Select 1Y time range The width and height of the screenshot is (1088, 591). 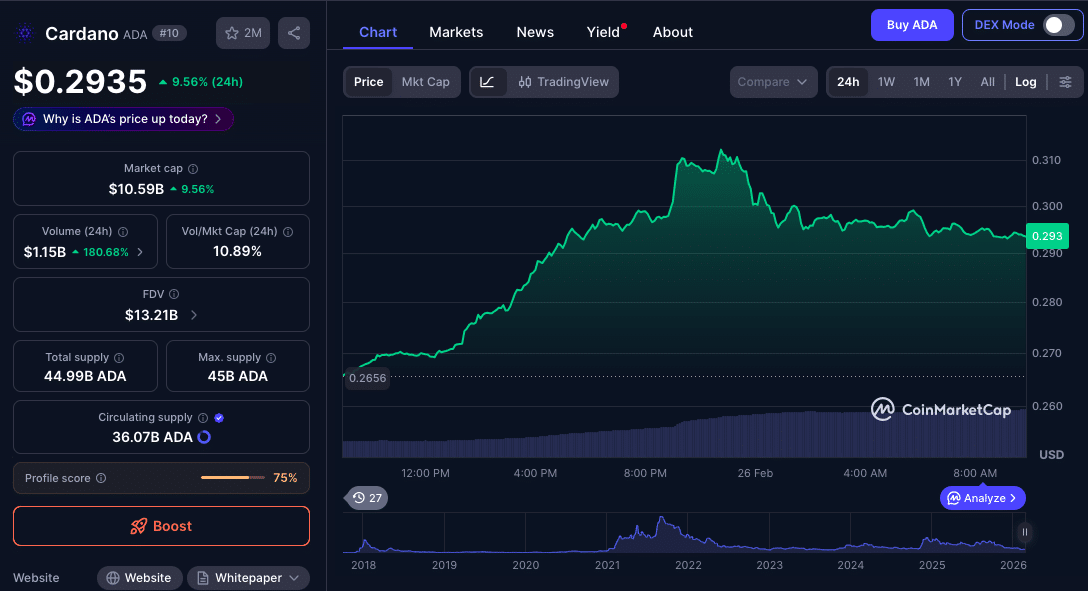[x=955, y=82]
